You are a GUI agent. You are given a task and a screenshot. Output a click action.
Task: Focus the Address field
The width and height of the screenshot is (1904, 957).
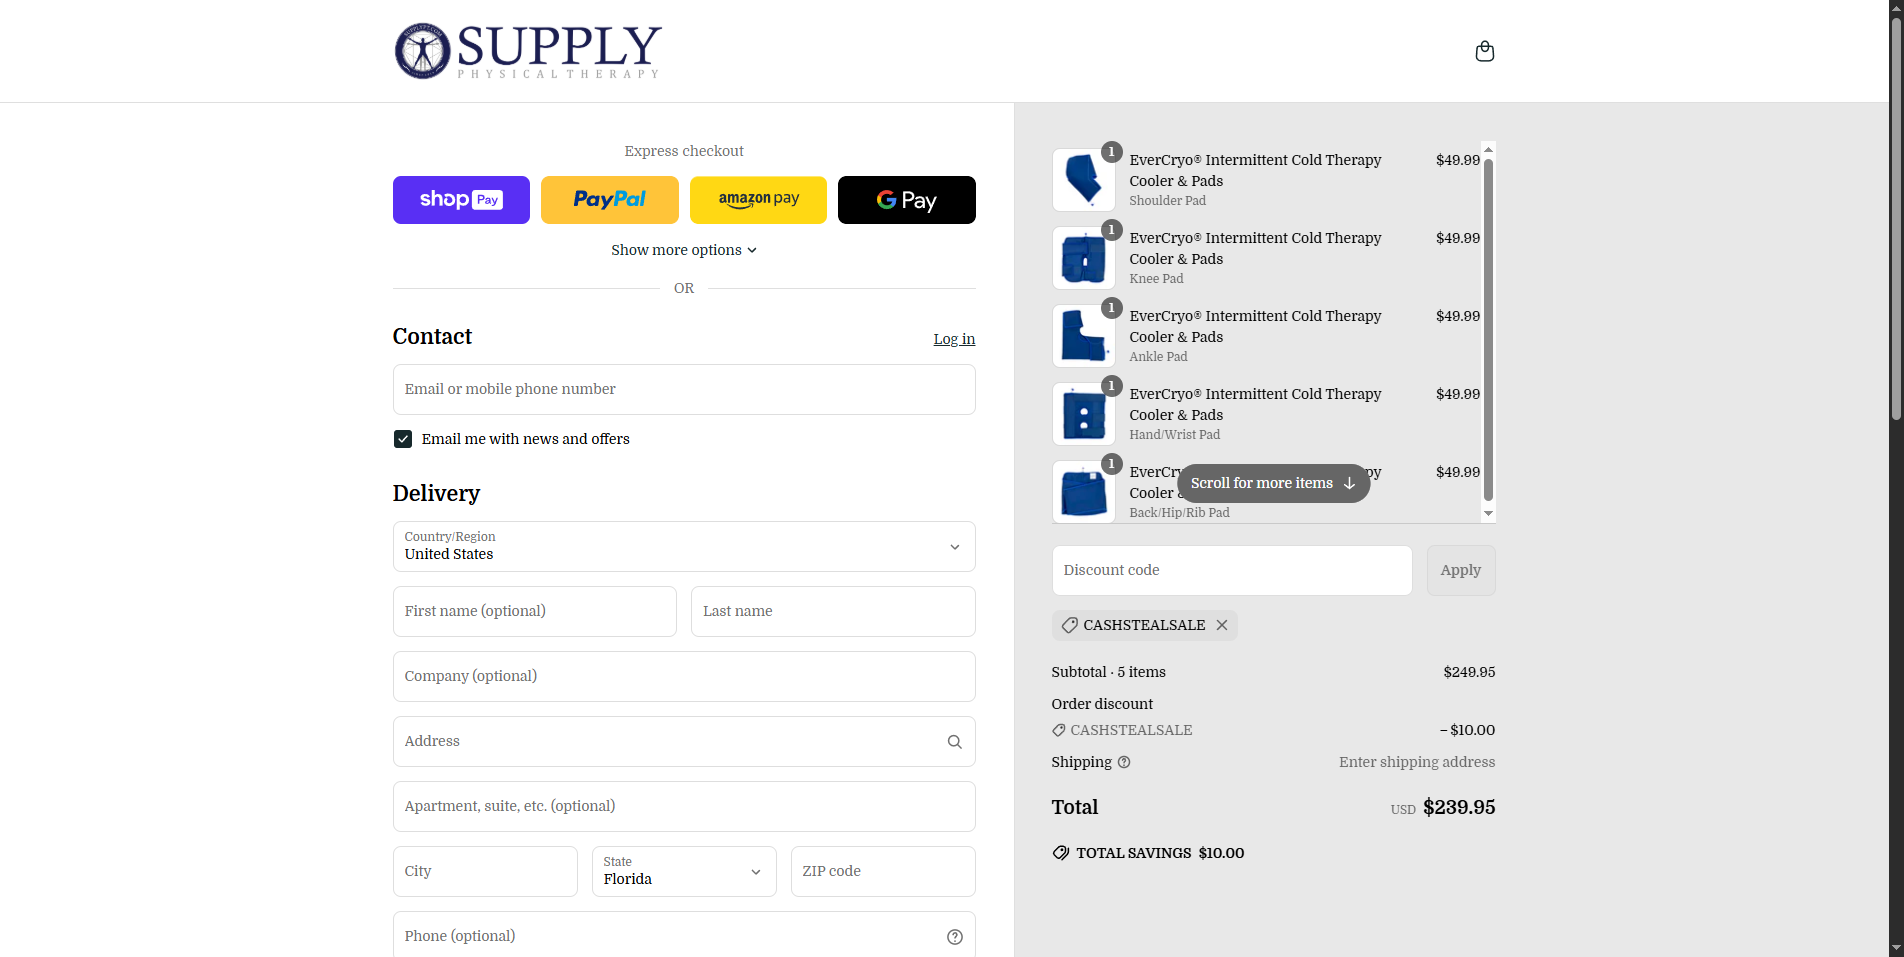tap(684, 741)
